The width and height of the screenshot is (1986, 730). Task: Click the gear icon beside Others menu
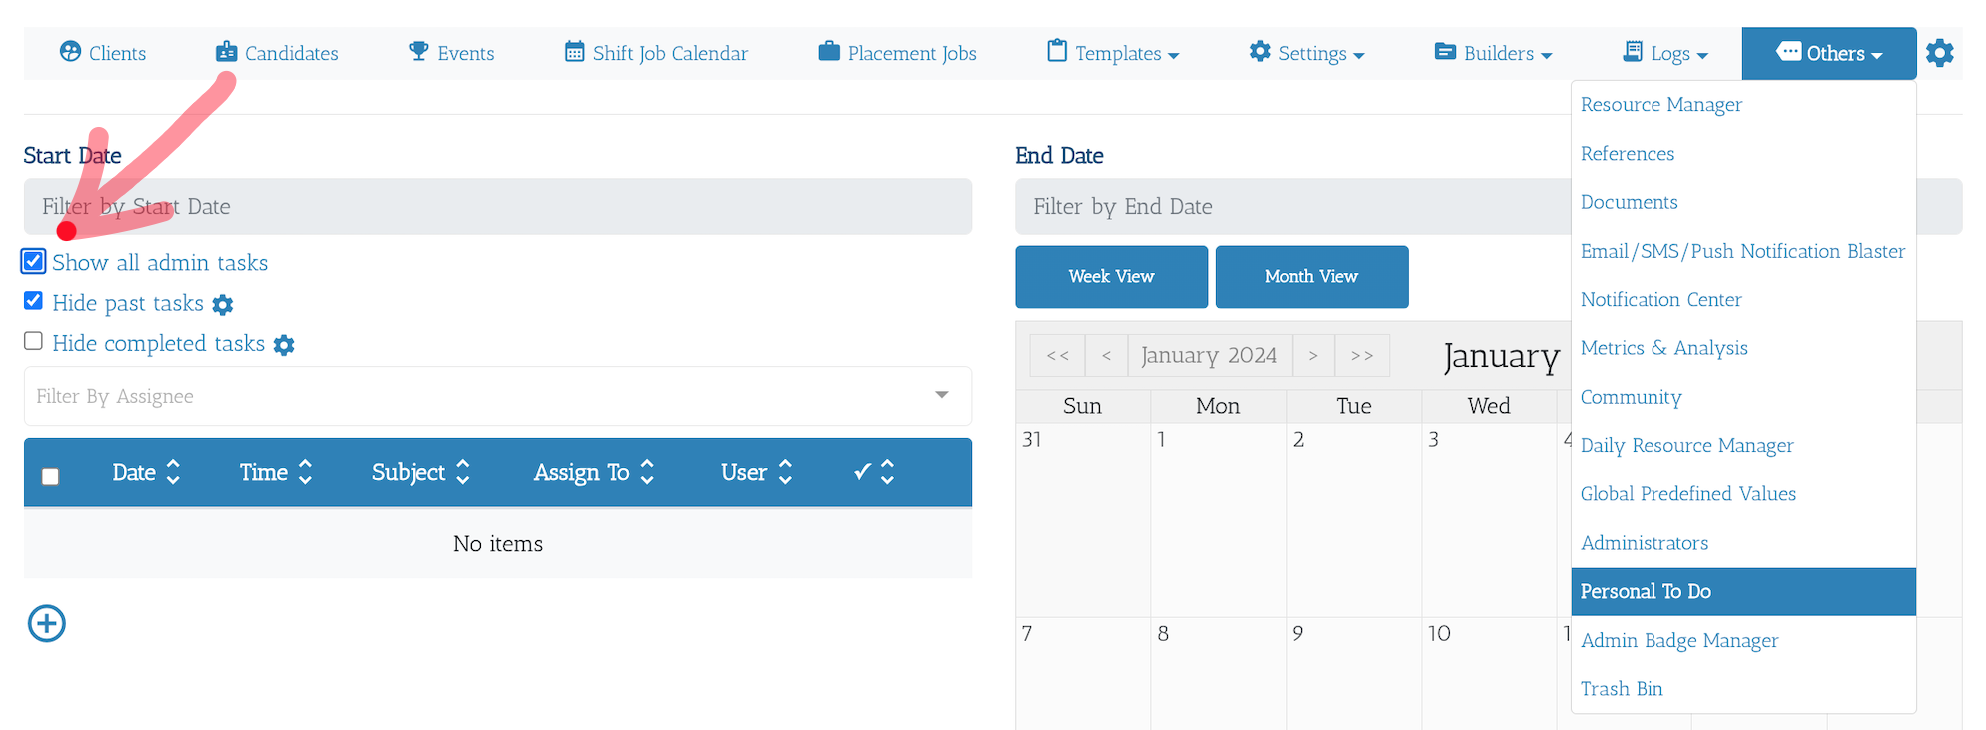[1939, 53]
